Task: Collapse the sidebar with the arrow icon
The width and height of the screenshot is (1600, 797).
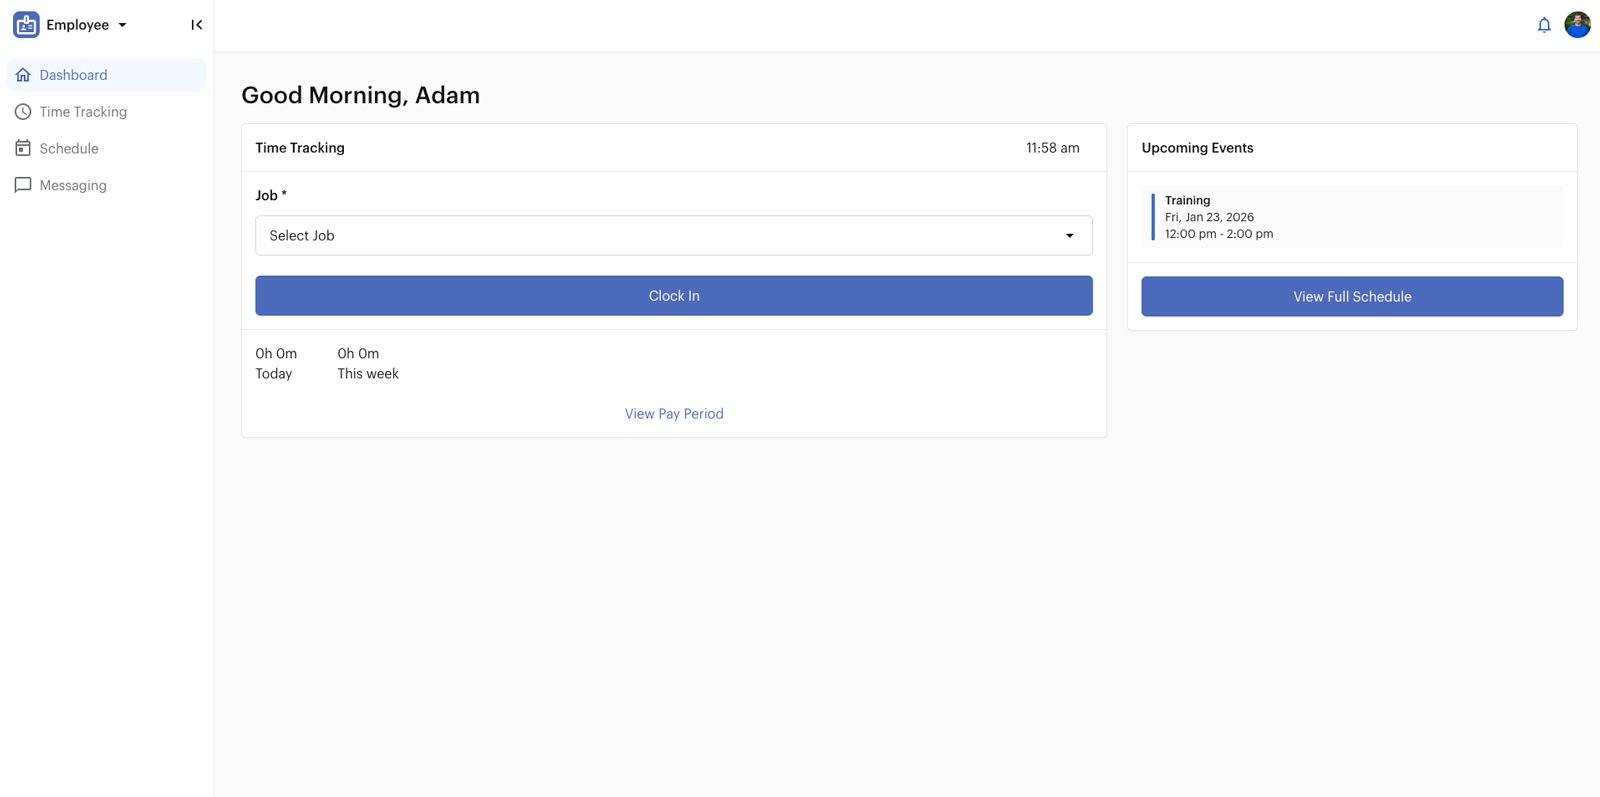Action: pos(196,25)
